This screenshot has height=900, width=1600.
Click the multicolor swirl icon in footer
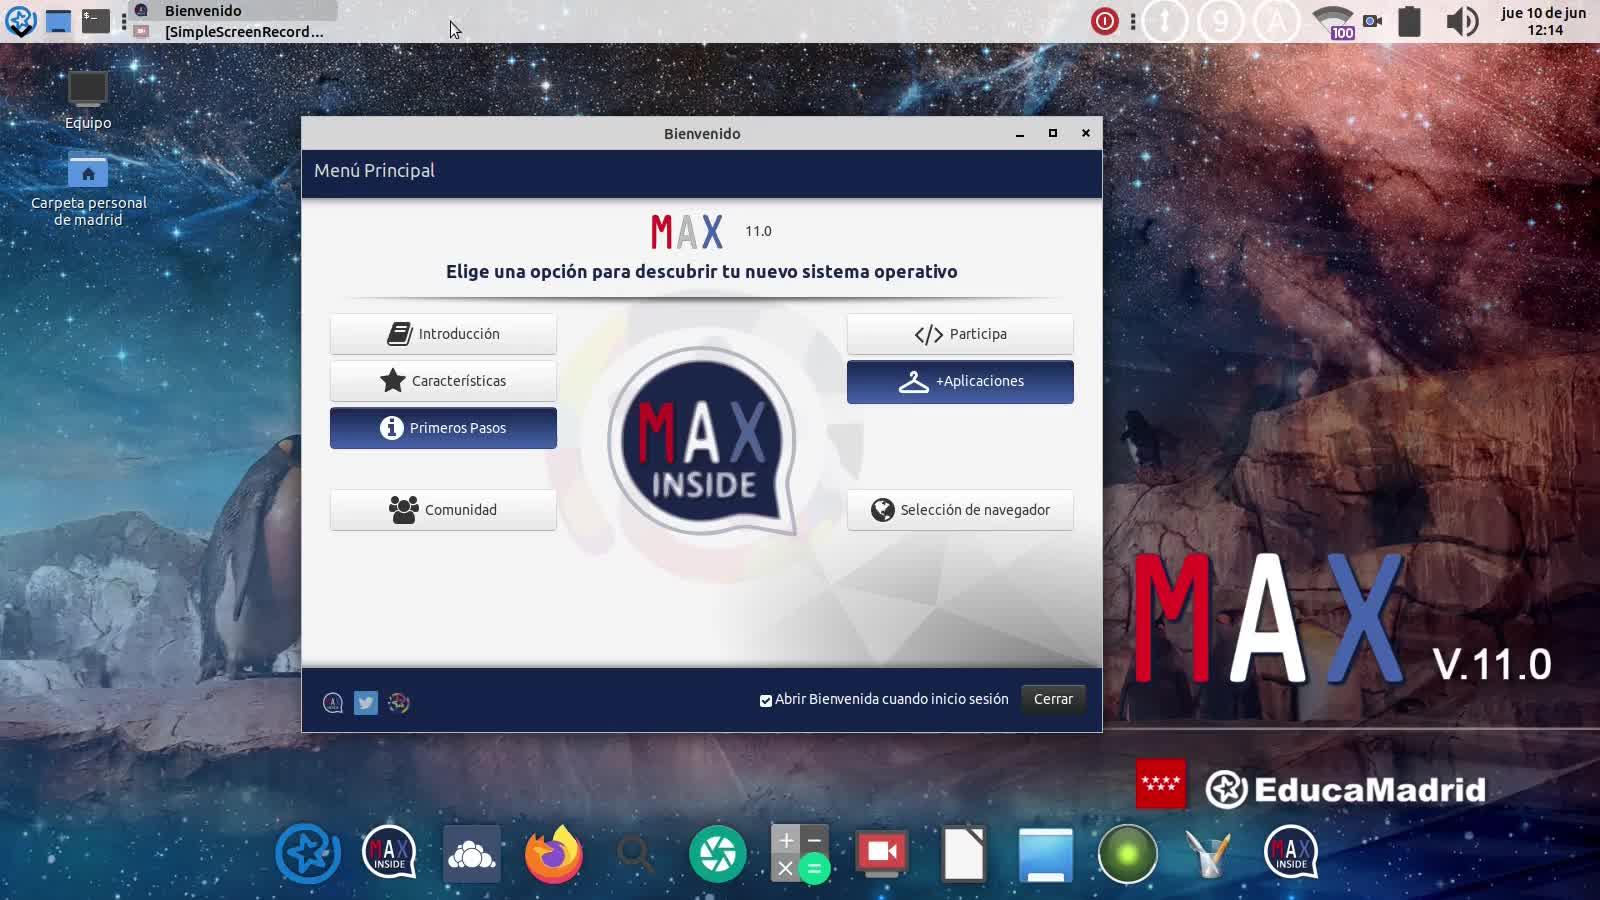399,703
